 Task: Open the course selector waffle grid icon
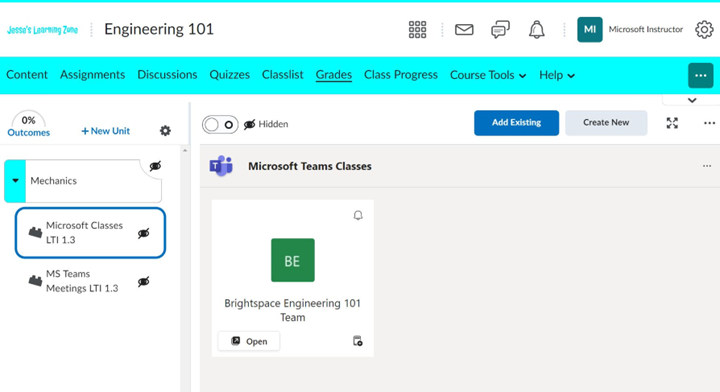point(417,29)
